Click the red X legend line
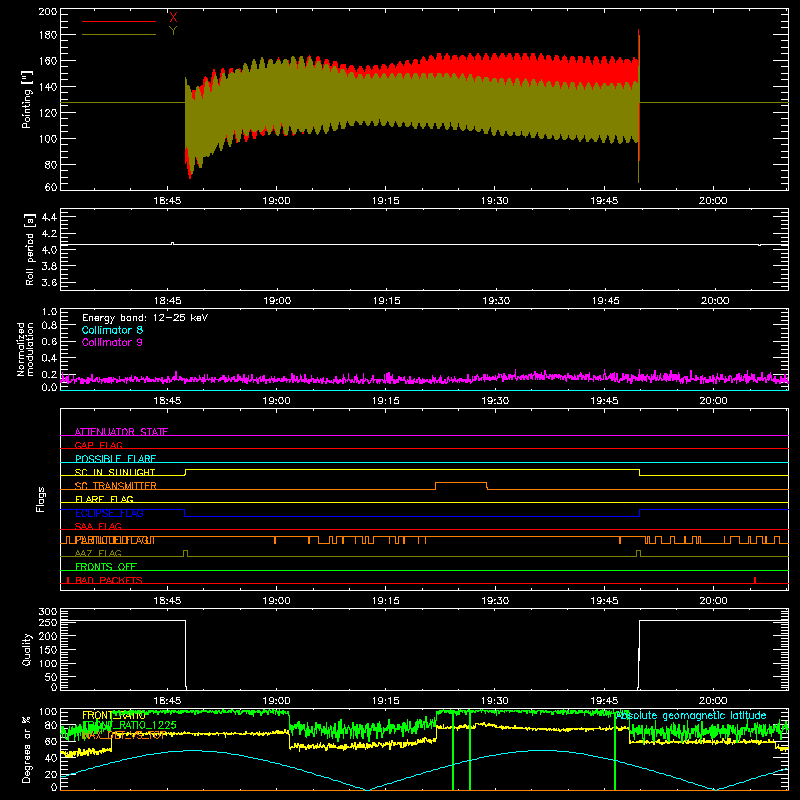The height and width of the screenshot is (800, 800). coord(119,21)
